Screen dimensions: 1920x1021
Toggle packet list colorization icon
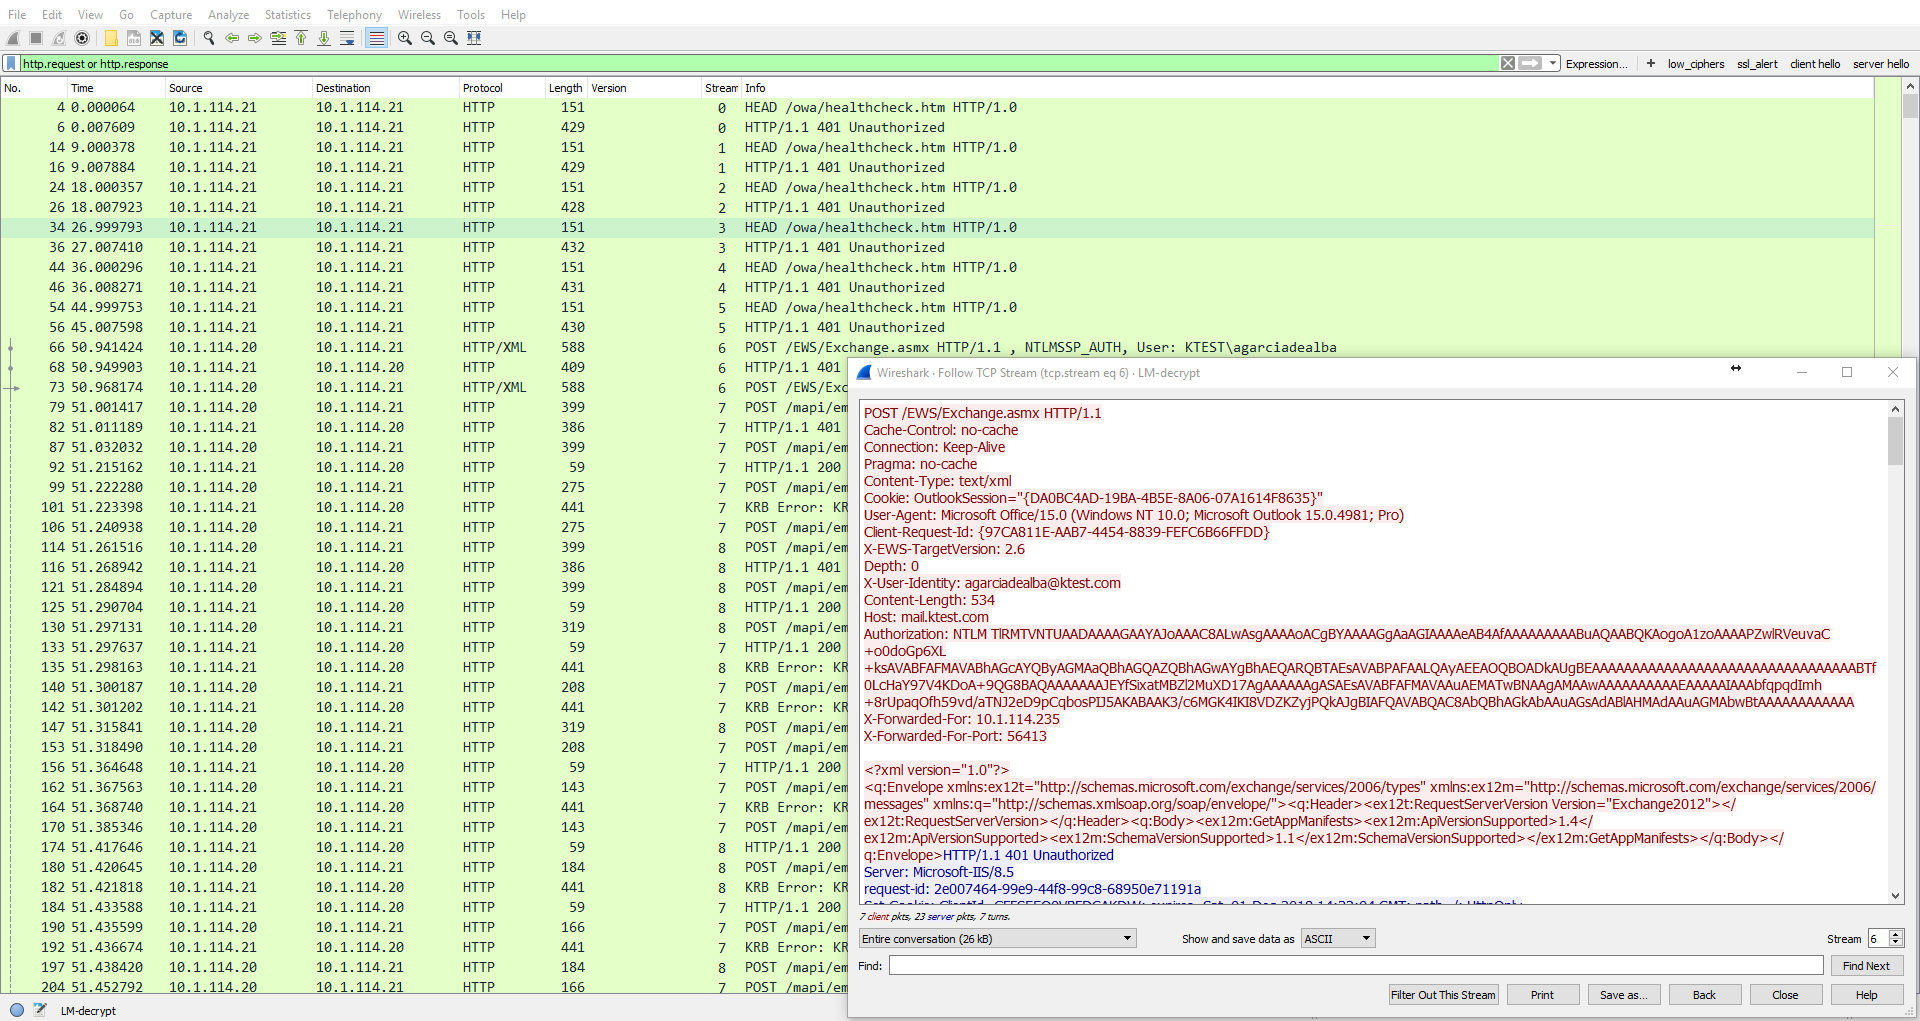click(x=376, y=38)
